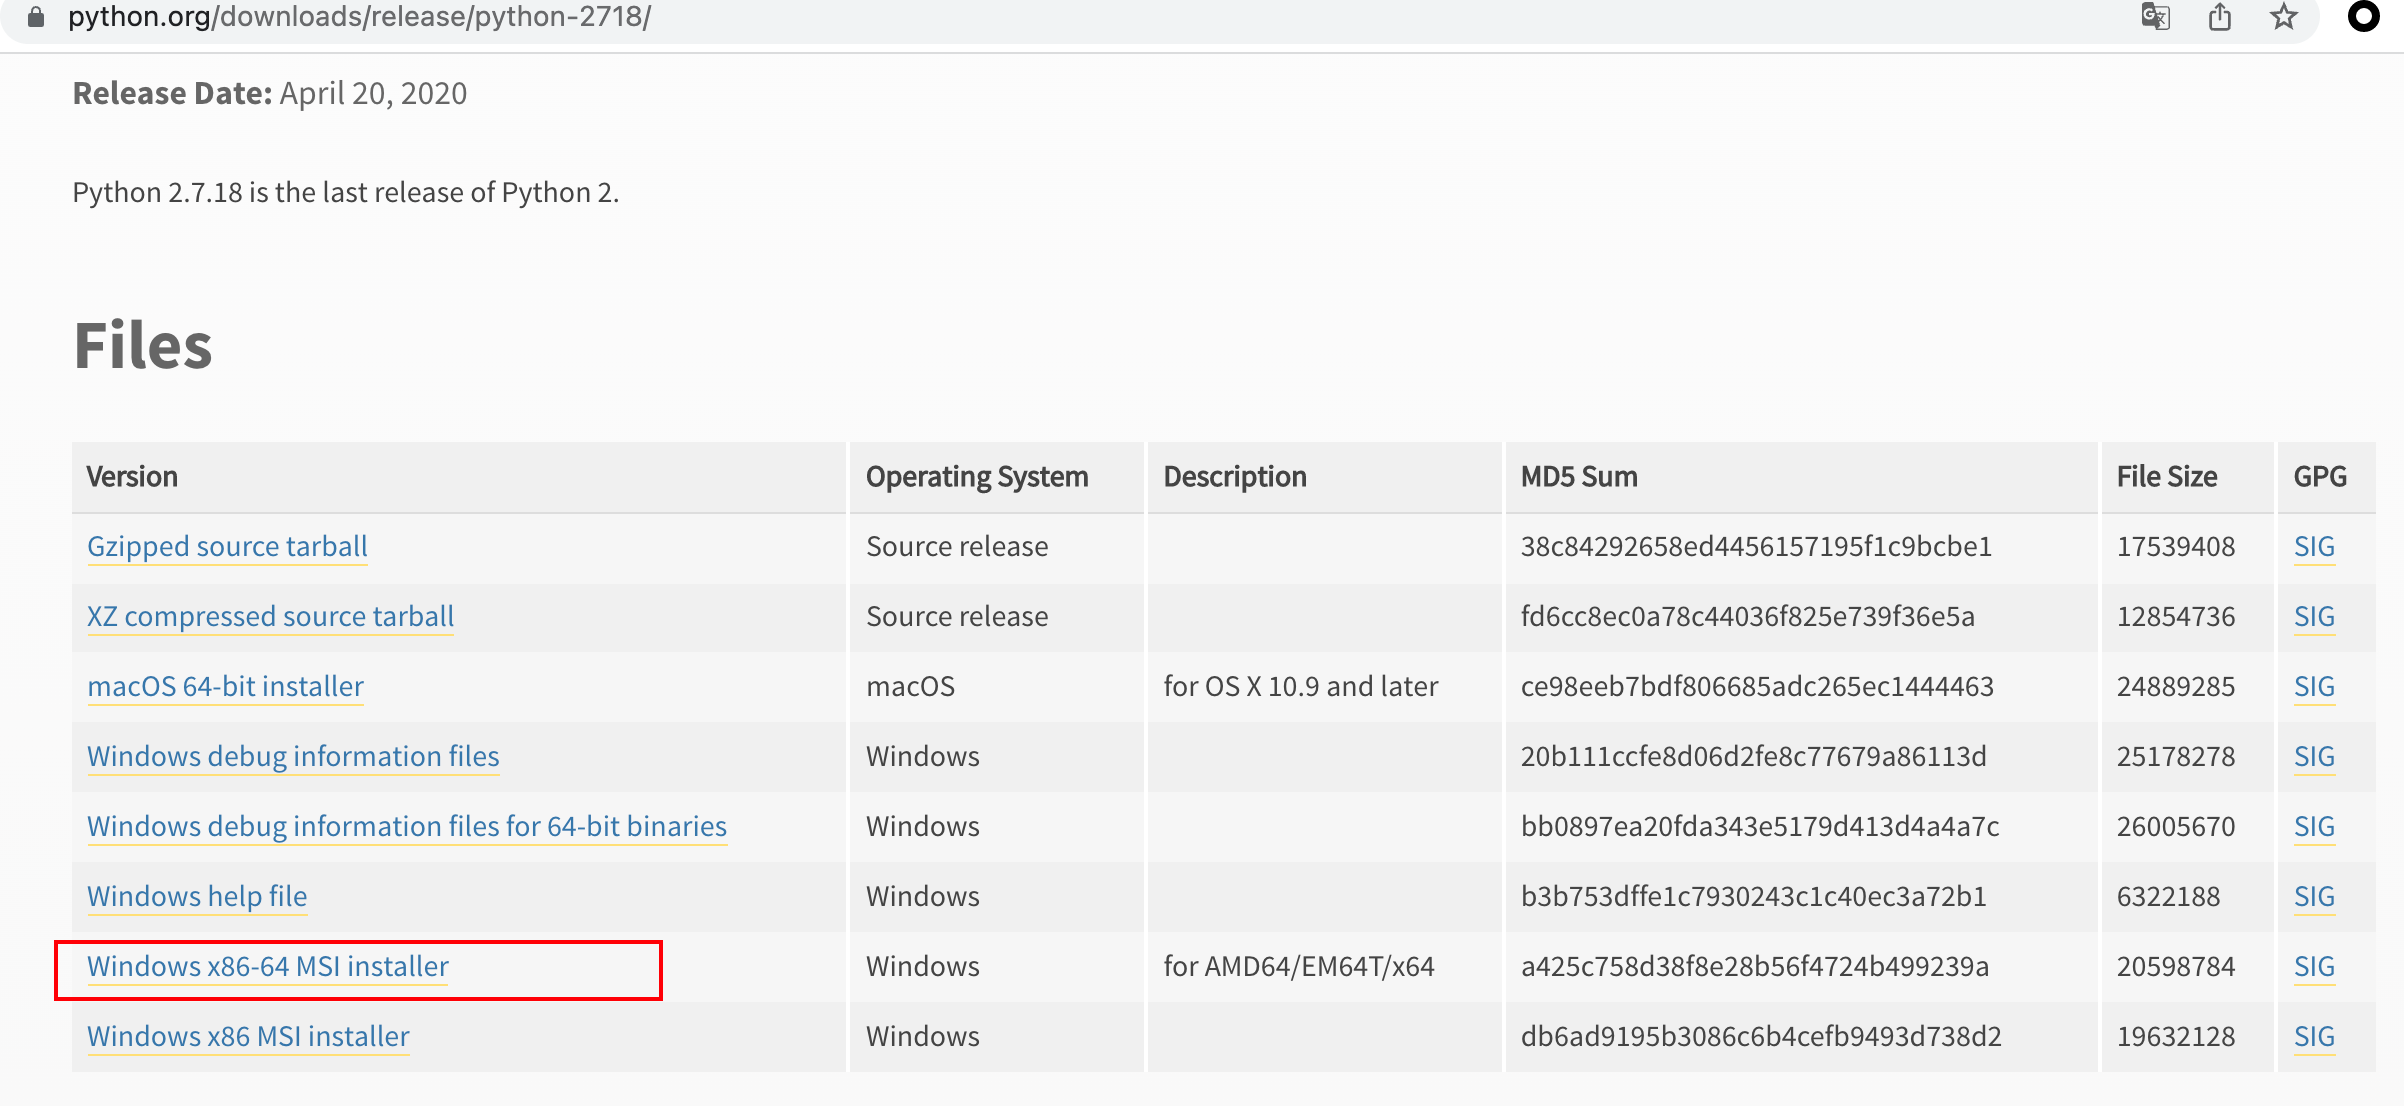Viewport: 2404px width, 1106px height.
Task: Click file size 26005670
Action: [2176, 826]
